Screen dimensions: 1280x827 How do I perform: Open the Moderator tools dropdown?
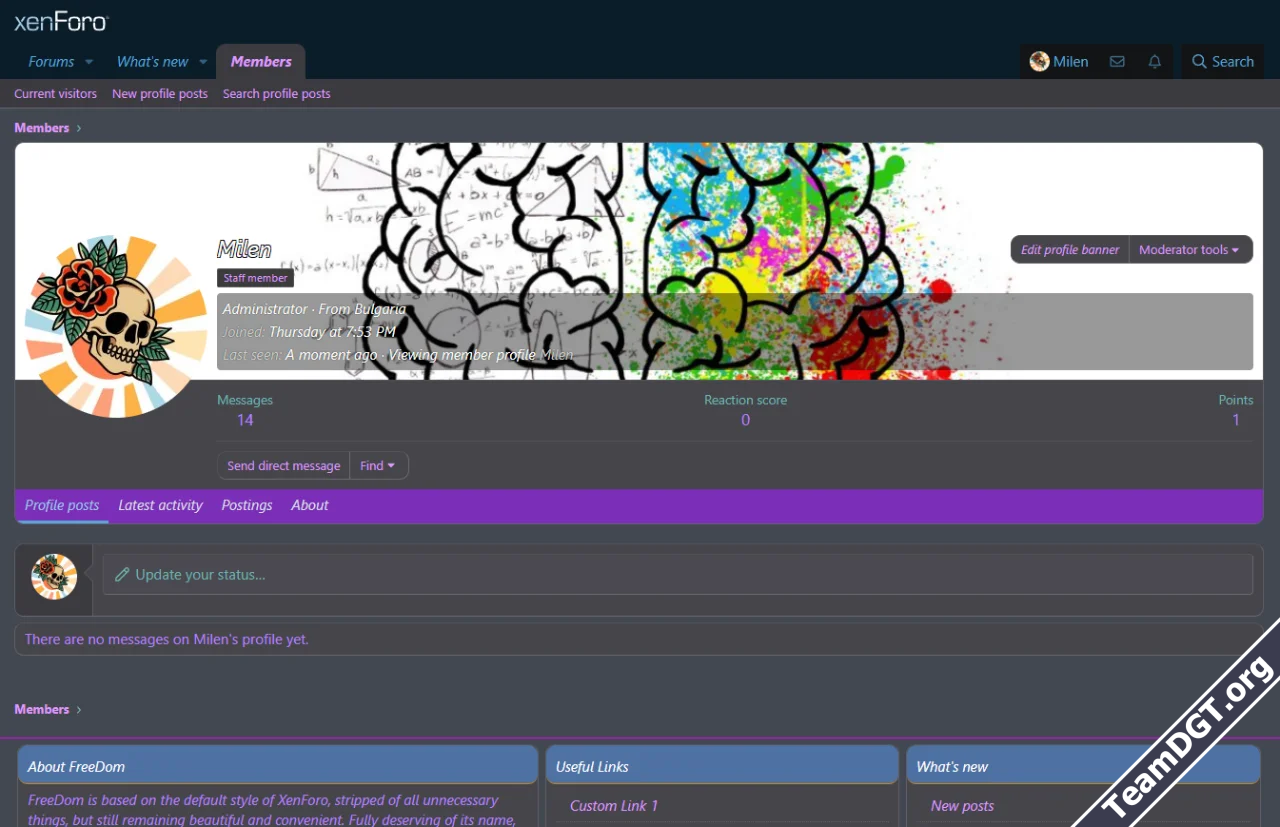pos(1189,250)
